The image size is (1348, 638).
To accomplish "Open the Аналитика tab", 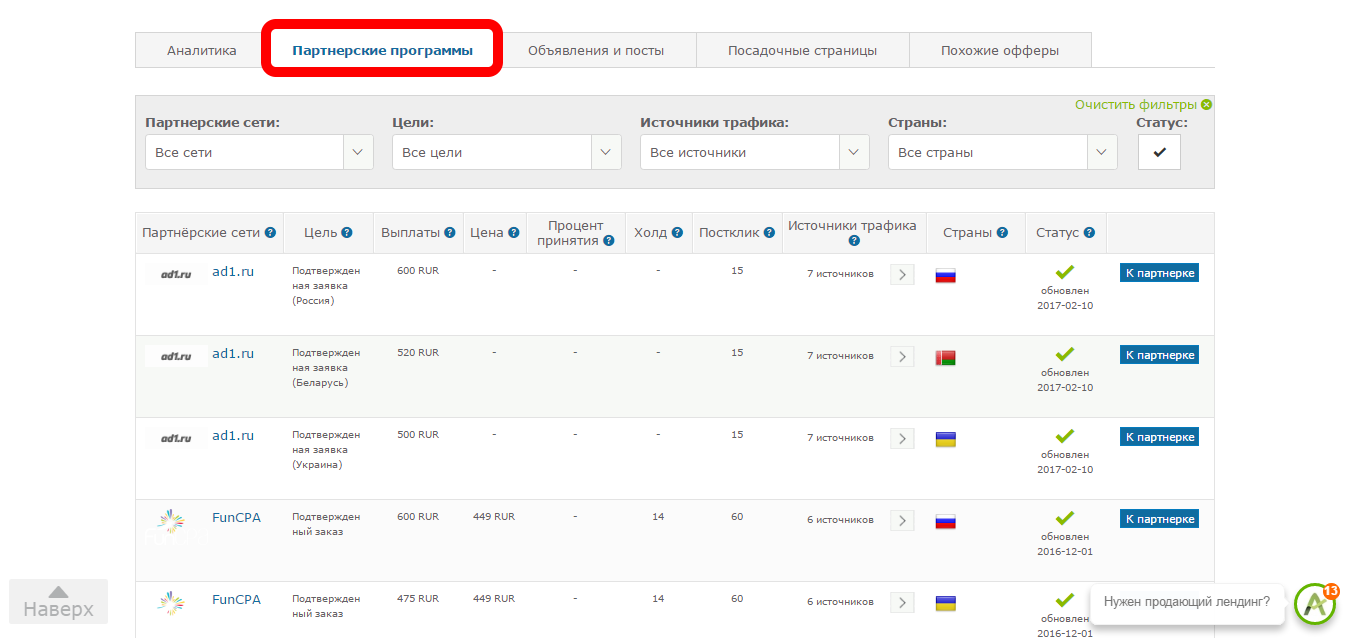I will pos(201,50).
